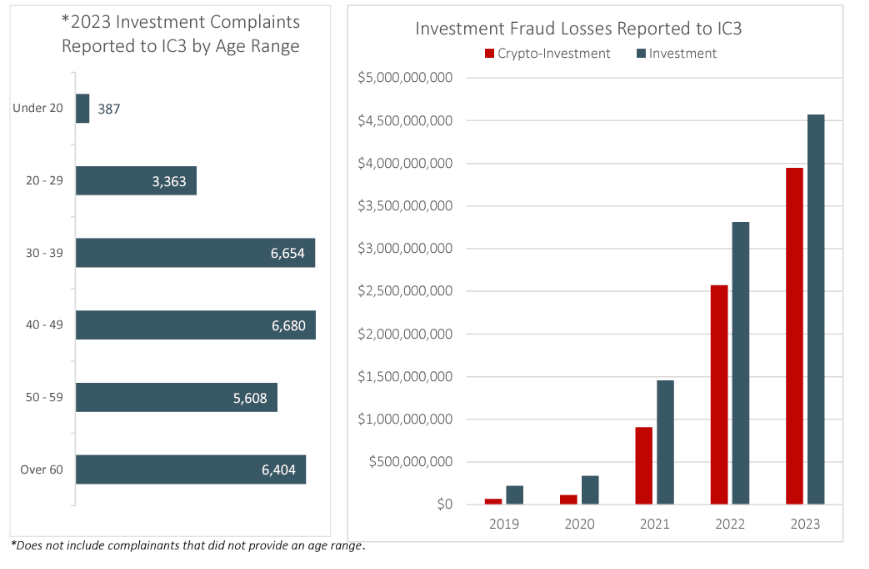Click the 40 - 49 bar showing 6,680
The image size is (869, 569).
195,325
